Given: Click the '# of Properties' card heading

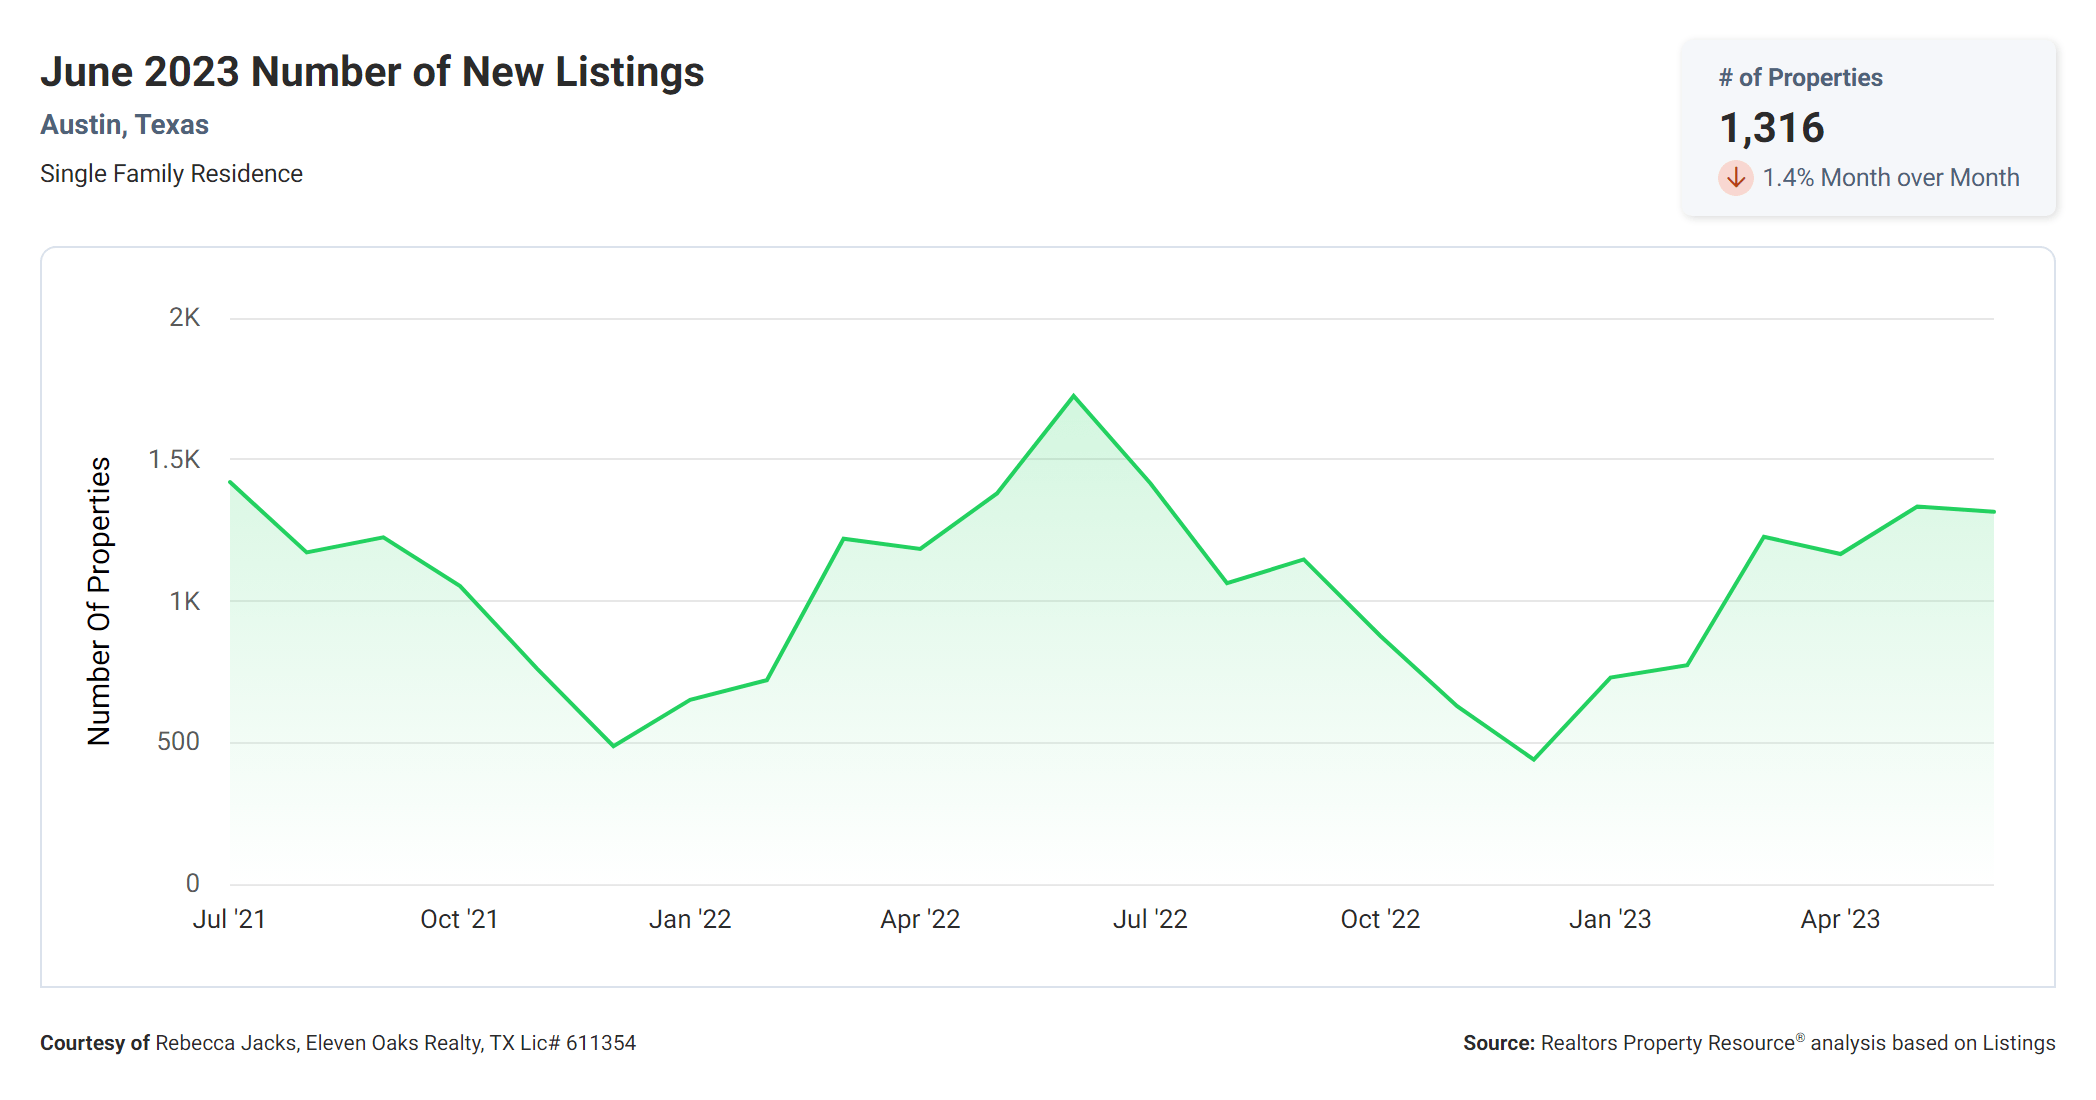Looking at the screenshot, I should [1800, 78].
